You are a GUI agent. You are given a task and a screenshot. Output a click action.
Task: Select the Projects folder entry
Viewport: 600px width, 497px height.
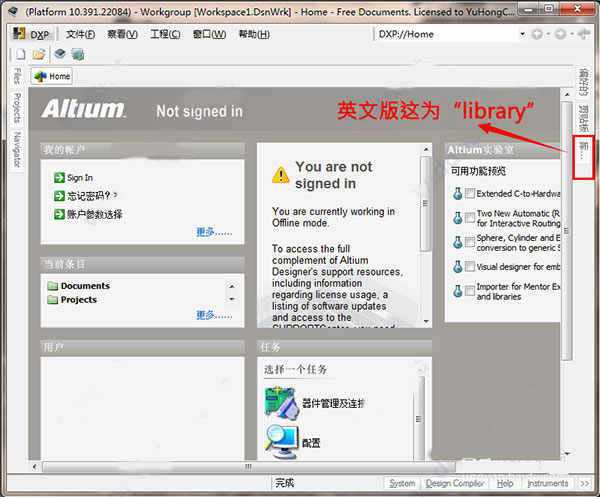[x=72, y=300]
